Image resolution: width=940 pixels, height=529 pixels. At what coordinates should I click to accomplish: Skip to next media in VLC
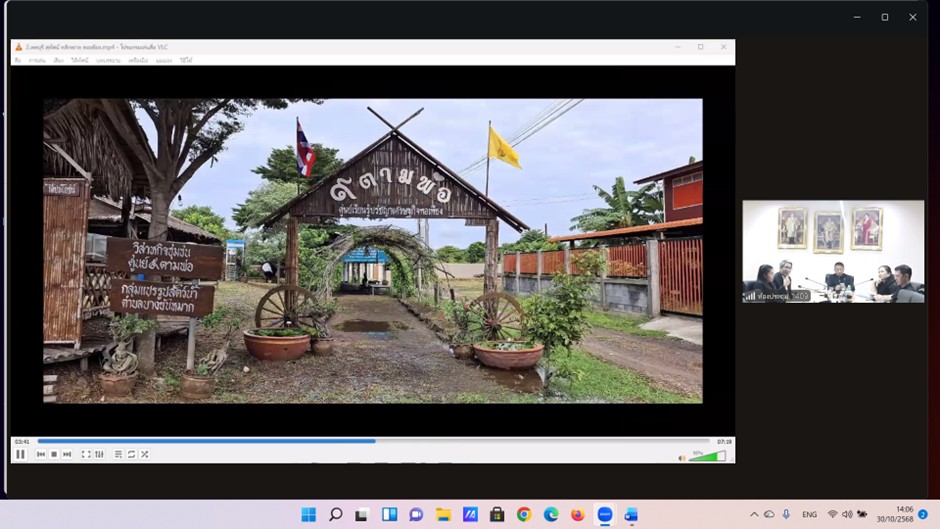(67, 454)
